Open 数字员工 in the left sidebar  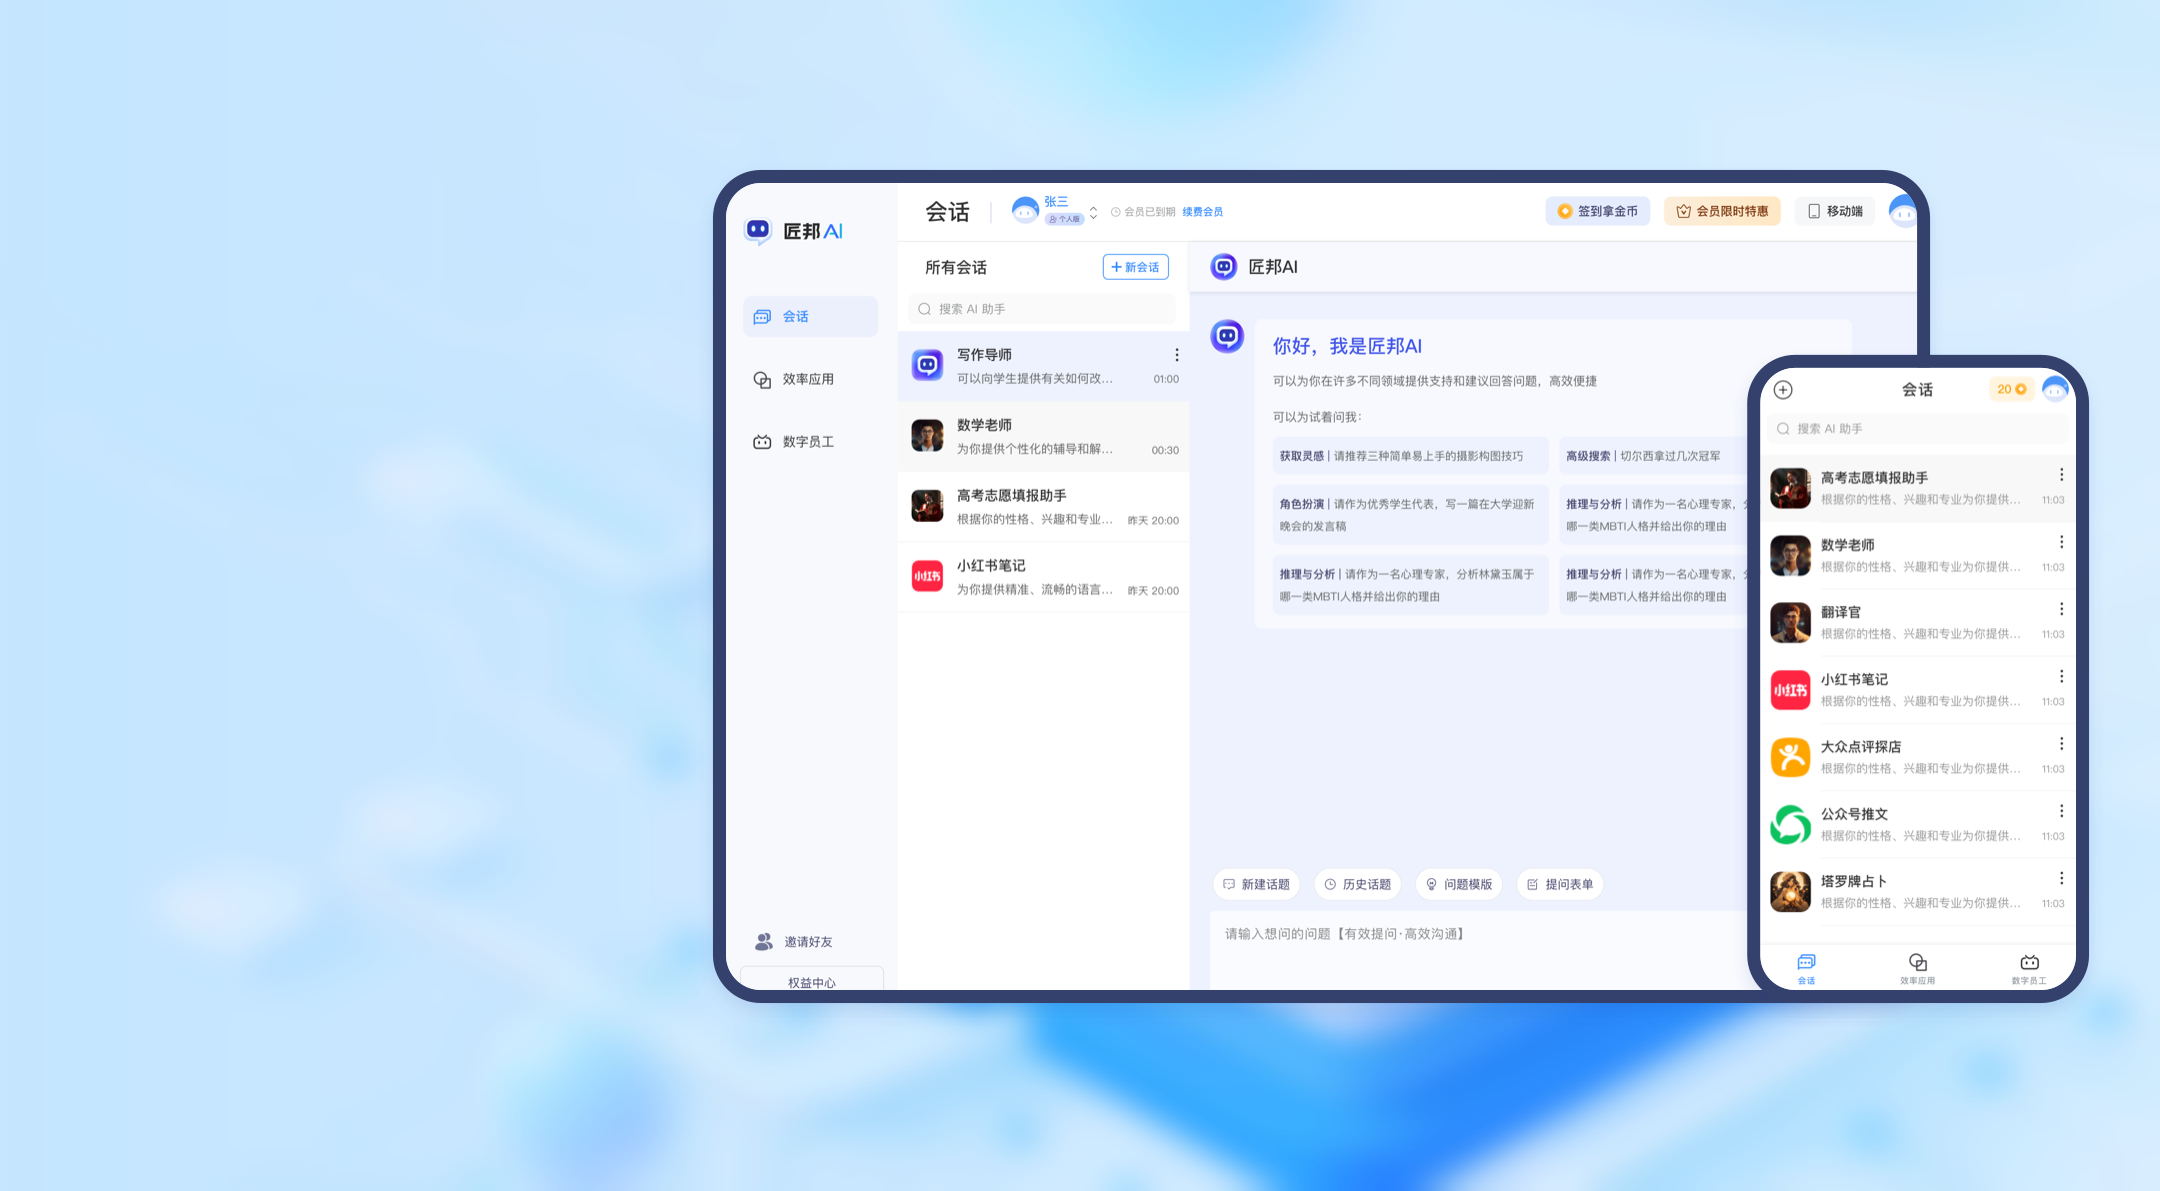808,441
